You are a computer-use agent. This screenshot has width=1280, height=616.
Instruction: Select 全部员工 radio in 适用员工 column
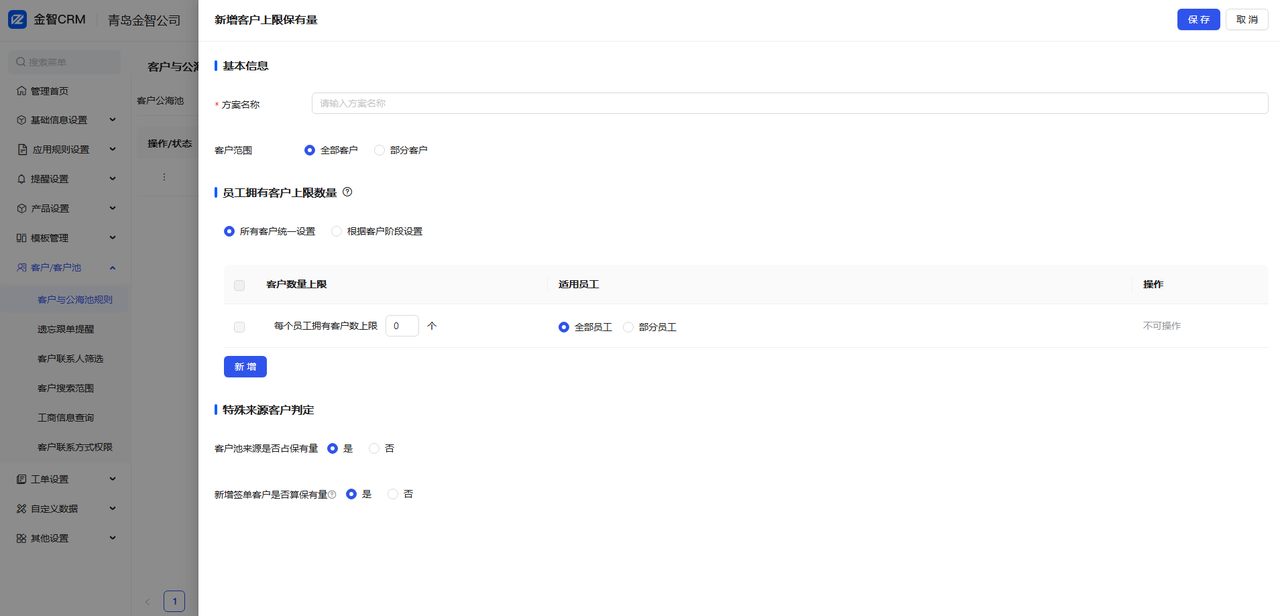(564, 327)
